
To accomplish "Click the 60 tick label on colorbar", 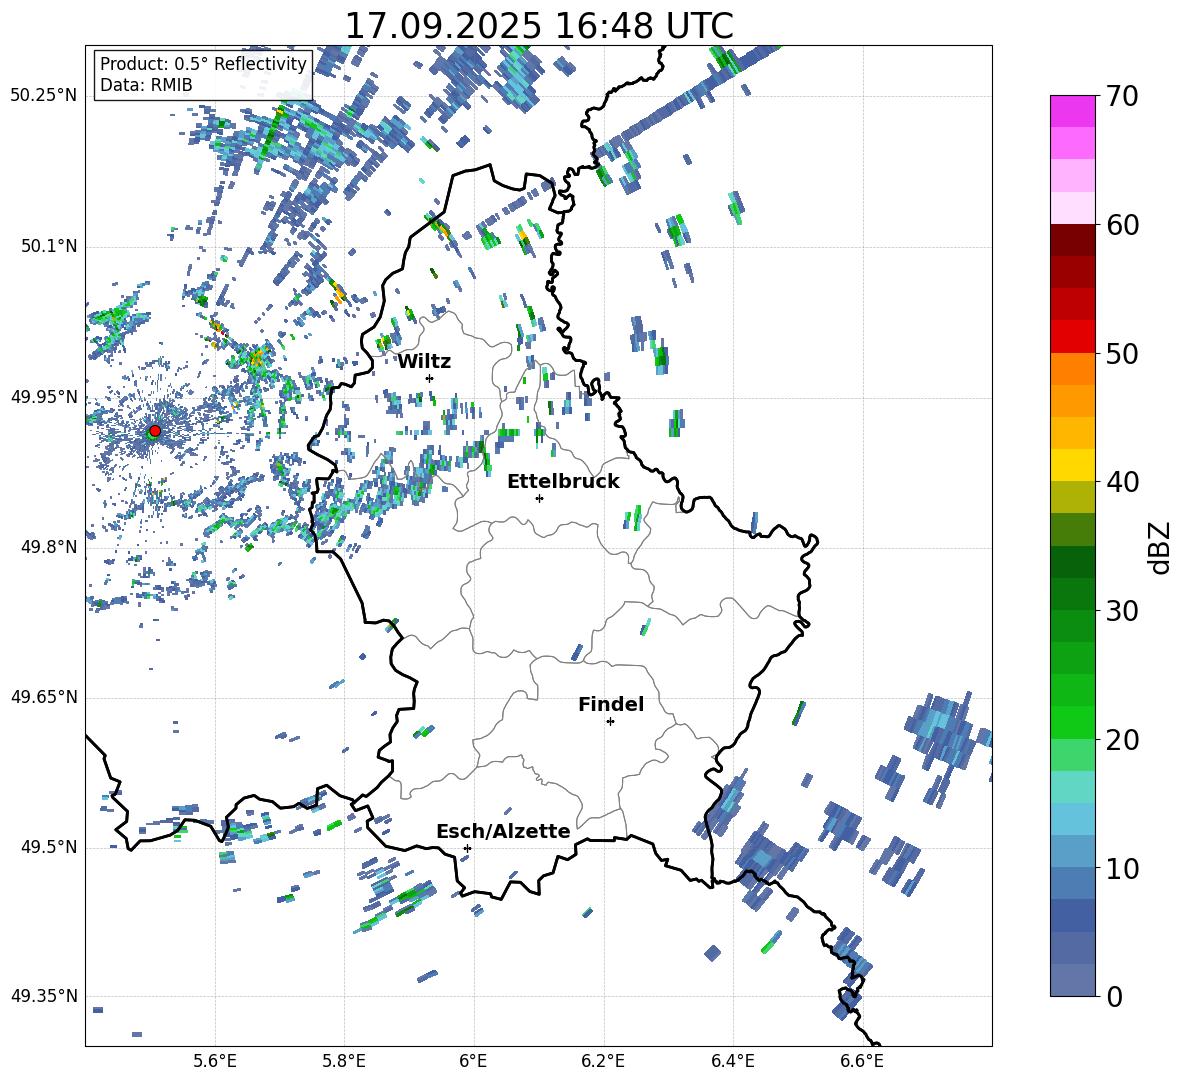I will point(1122,225).
